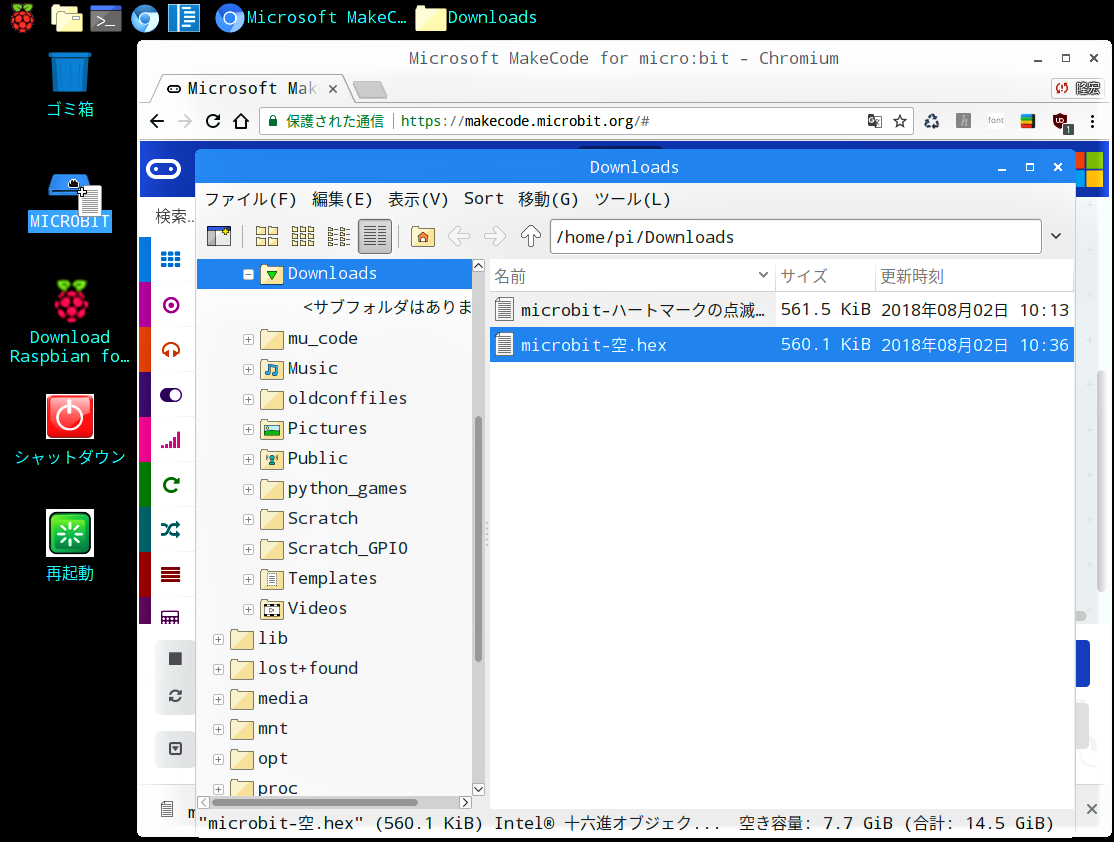Open the Basic blocks grid category in MakeCode
The height and width of the screenshot is (842, 1114).
(x=171, y=259)
